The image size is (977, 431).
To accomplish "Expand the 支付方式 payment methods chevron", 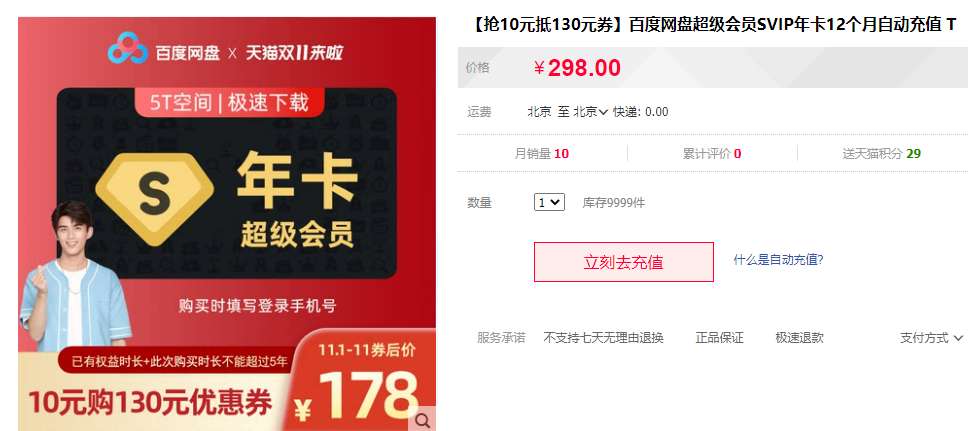I will coord(931,338).
